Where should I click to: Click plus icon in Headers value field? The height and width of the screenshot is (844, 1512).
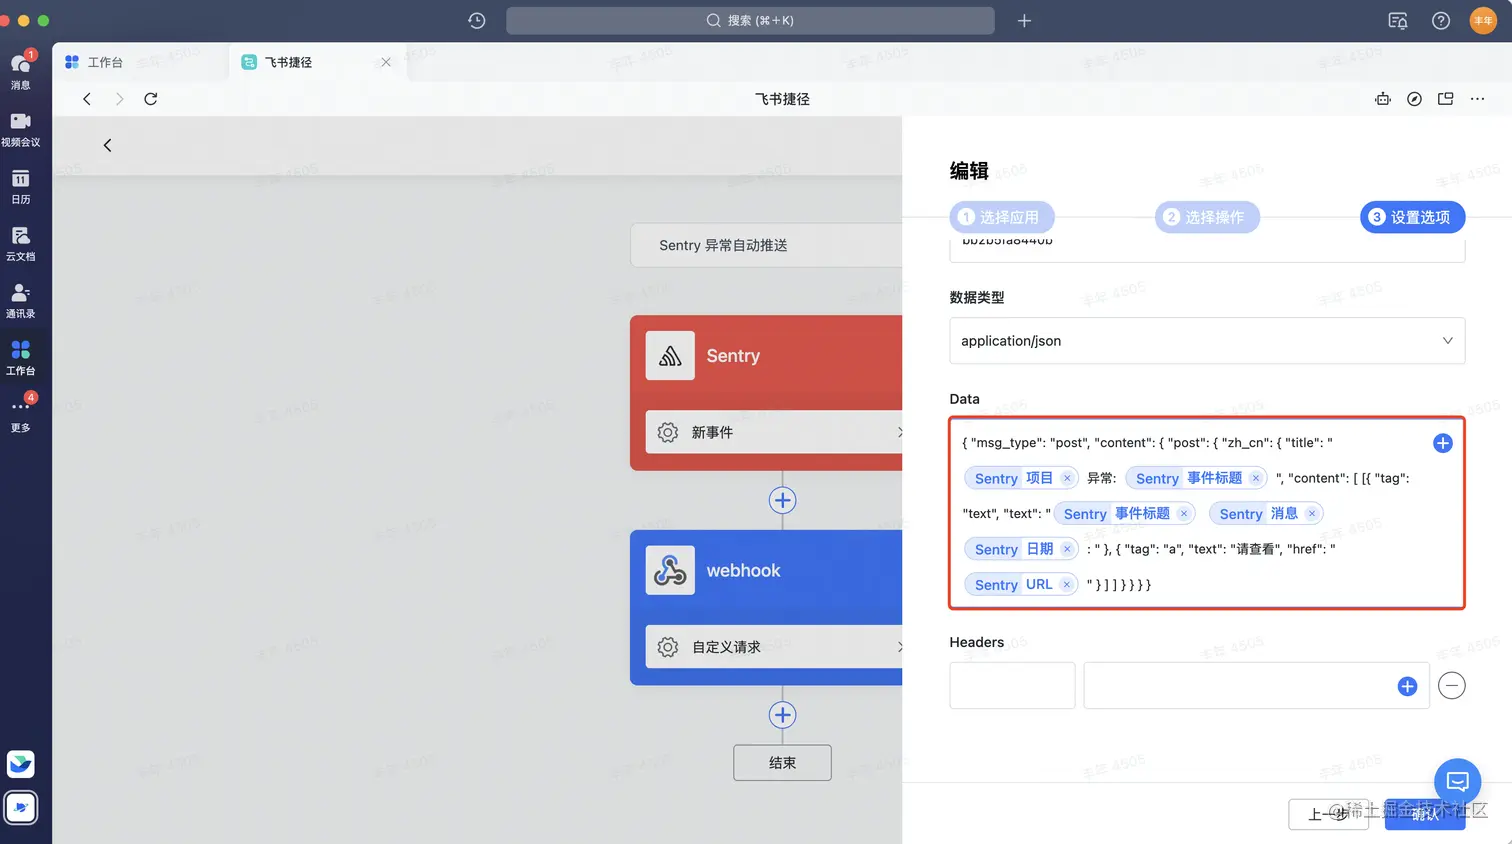(x=1407, y=686)
